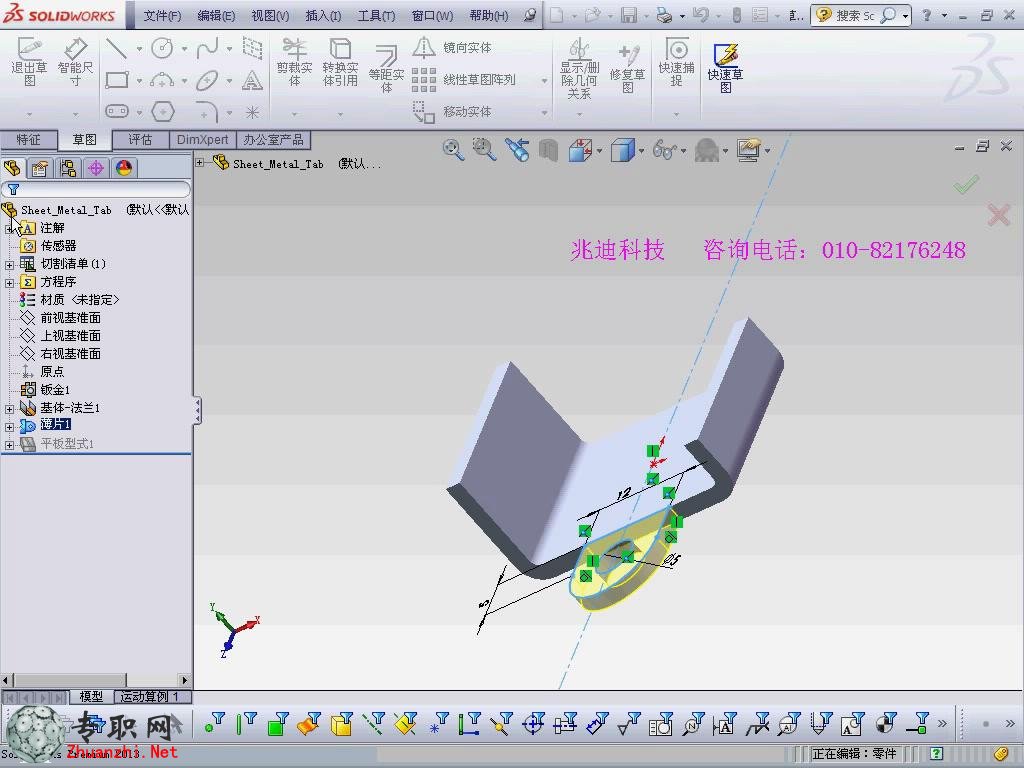
Task: Open the 插入(I) menu
Action: (x=323, y=16)
